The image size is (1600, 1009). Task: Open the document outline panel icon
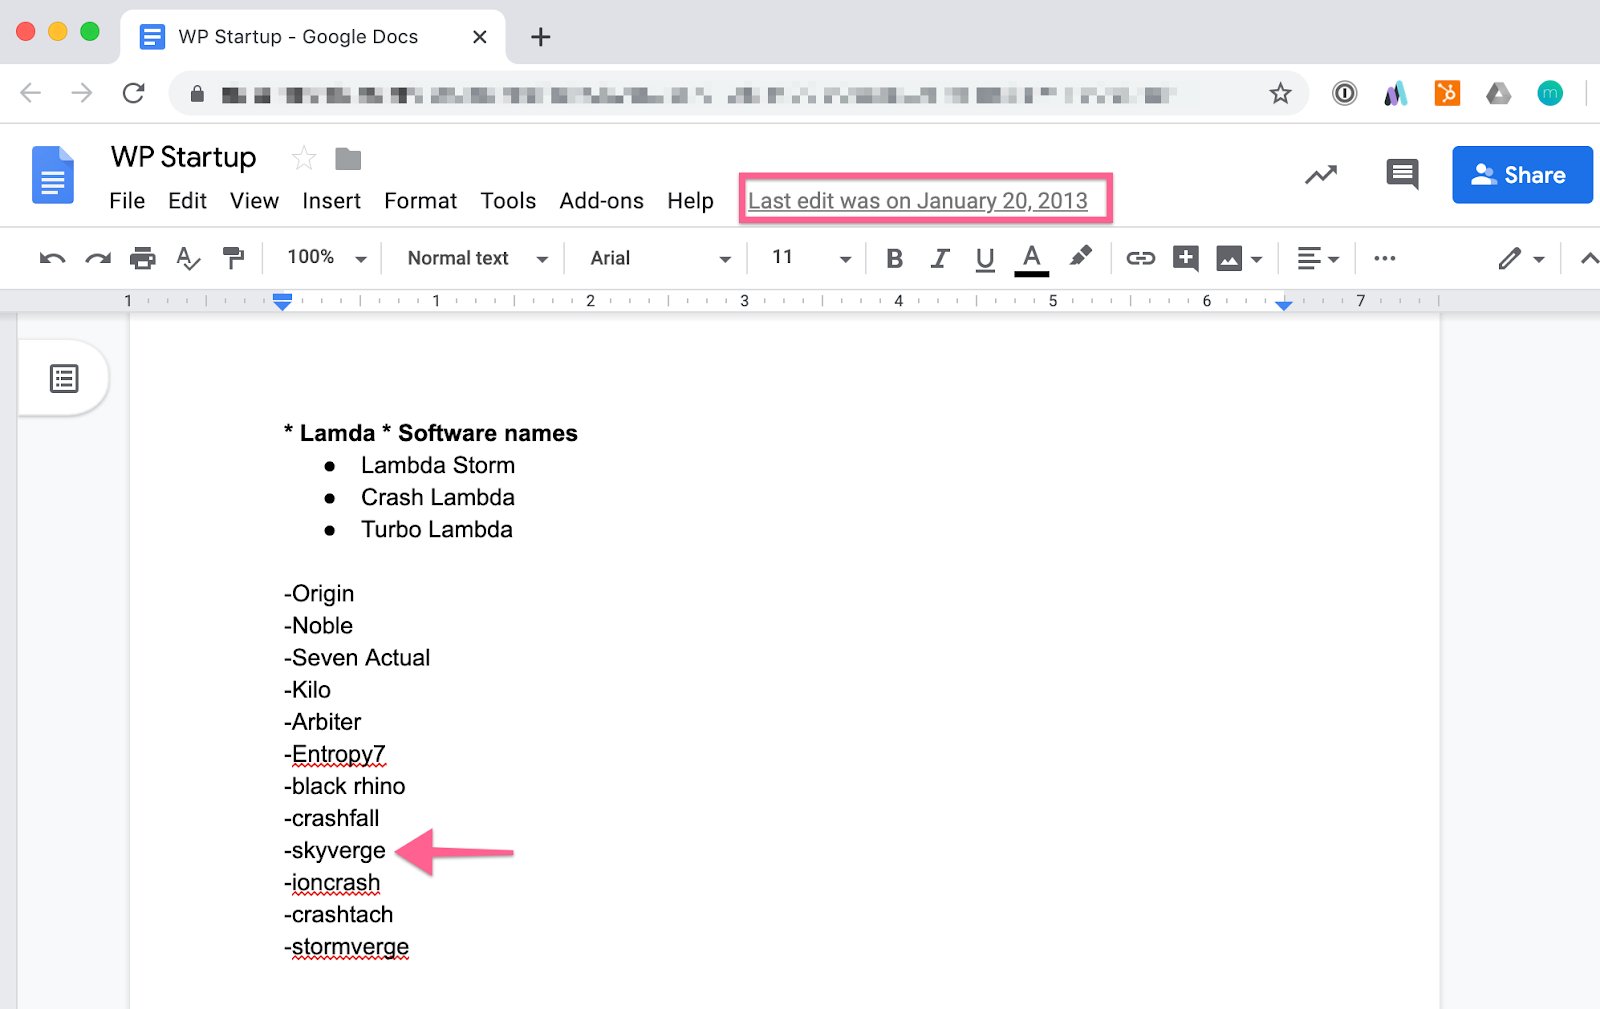(64, 378)
